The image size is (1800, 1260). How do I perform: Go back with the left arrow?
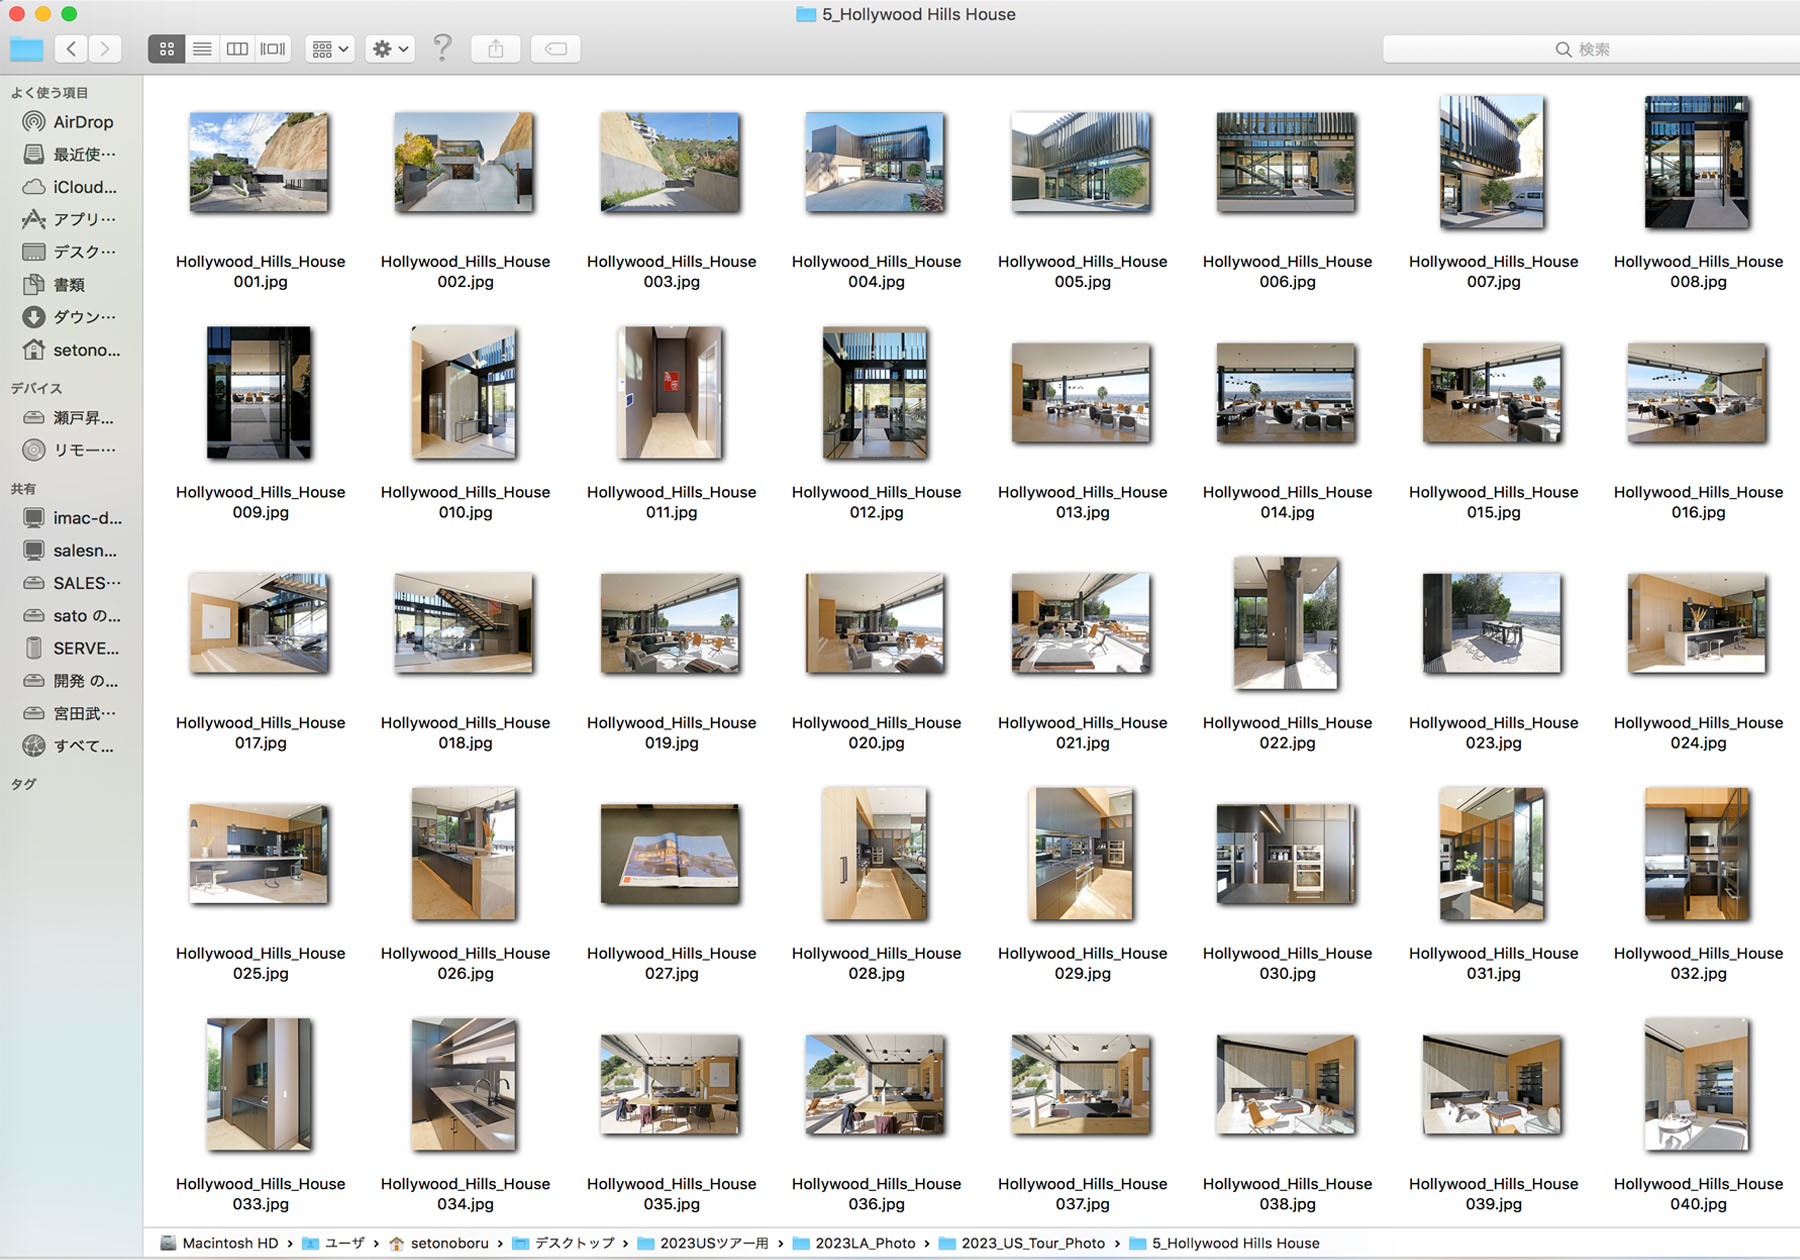point(71,49)
